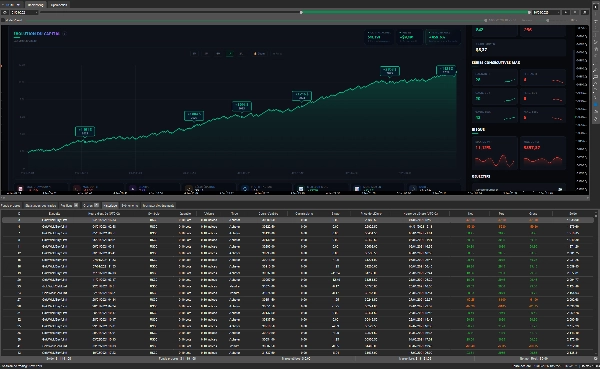Screen dimensions: 600x369
Task: Select the green-highlighted period button above the chart
Action: 230,54
